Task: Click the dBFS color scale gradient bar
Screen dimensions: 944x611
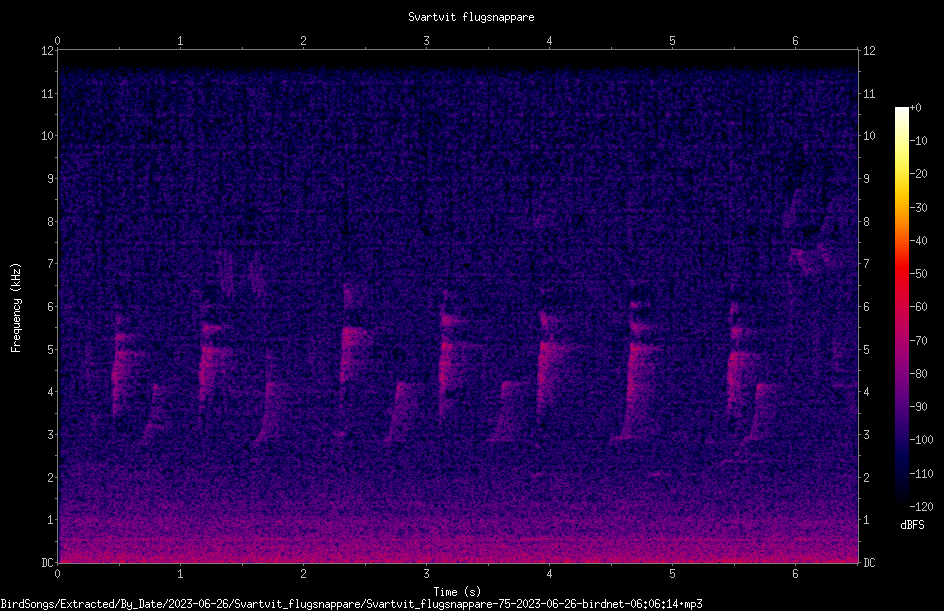Action: click(901, 307)
